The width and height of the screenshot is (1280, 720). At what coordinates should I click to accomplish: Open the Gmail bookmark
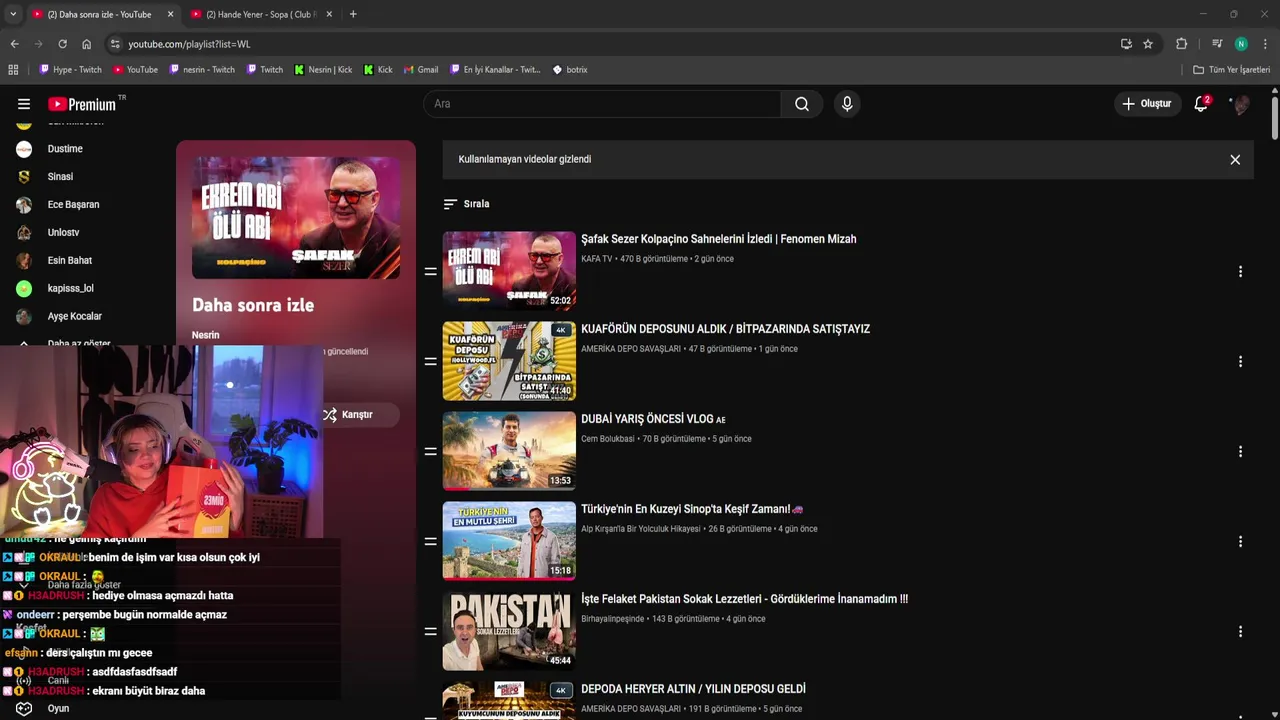(420, 70)
